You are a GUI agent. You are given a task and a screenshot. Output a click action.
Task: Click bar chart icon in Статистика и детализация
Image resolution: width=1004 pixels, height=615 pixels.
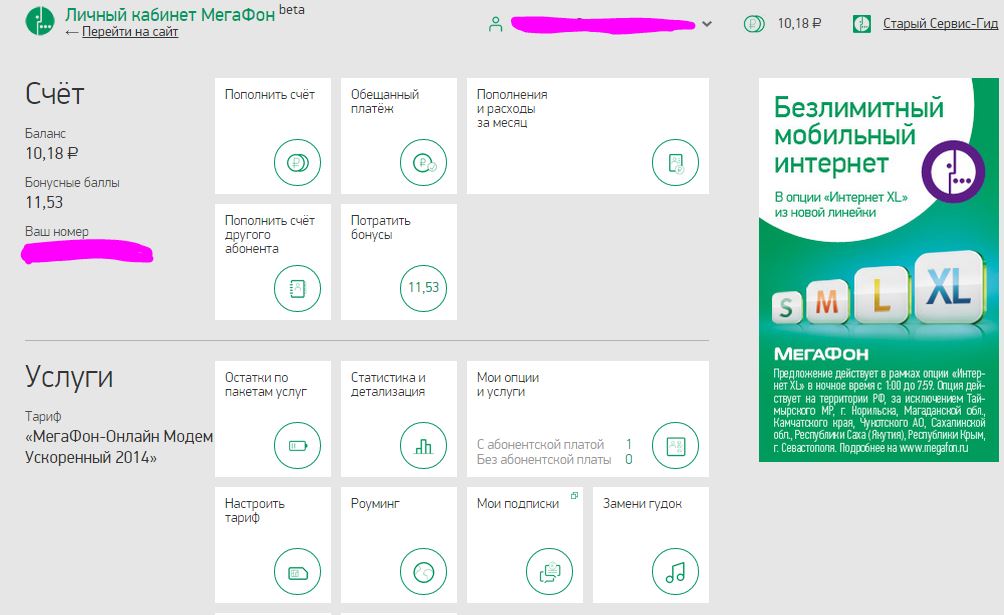pyautogui.click(x=424, y=445)
